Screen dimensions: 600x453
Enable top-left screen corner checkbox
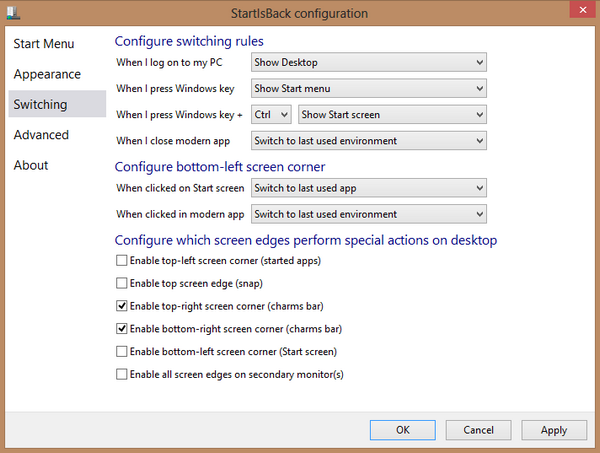click(x=122, y=261)
